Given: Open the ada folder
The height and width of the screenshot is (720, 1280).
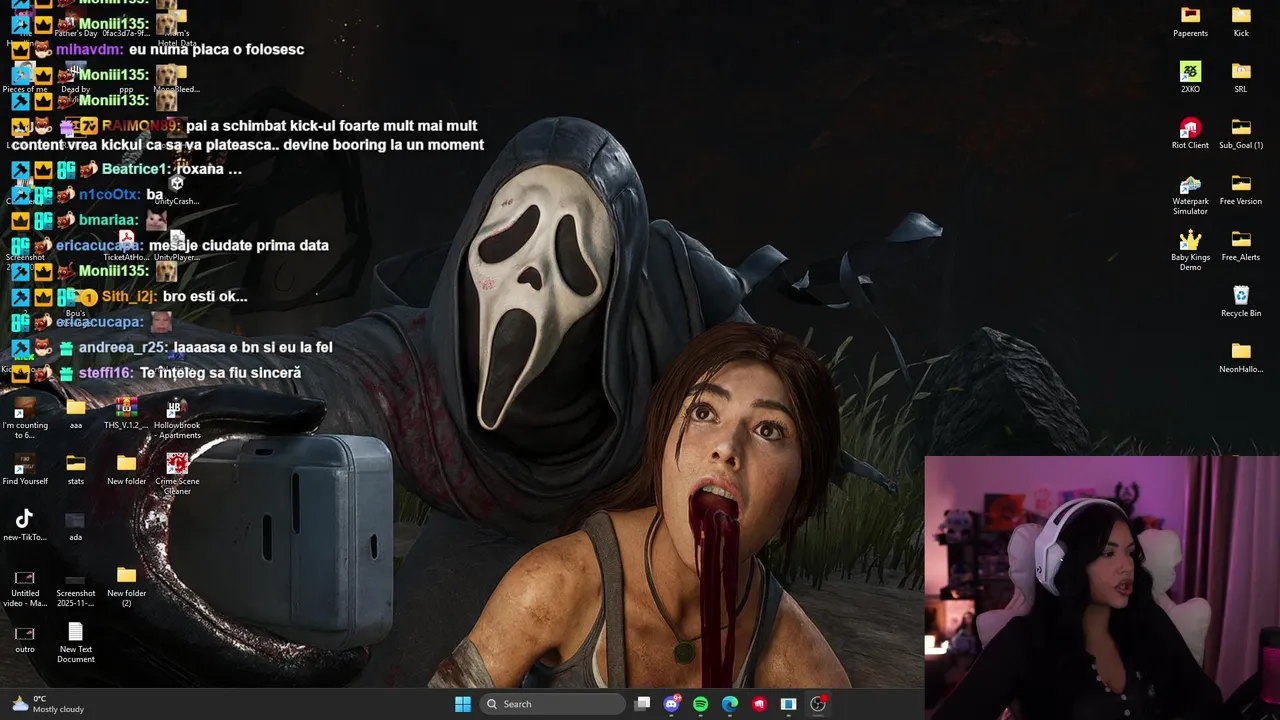Looking at the screenshot, I should pos(76,525).
